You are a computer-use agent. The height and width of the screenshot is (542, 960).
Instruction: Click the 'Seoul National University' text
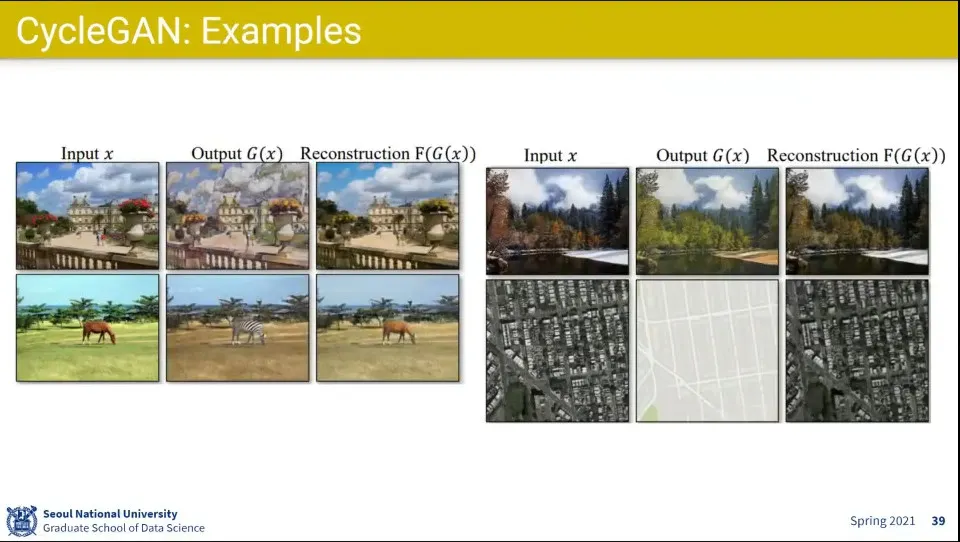point(110,514)
